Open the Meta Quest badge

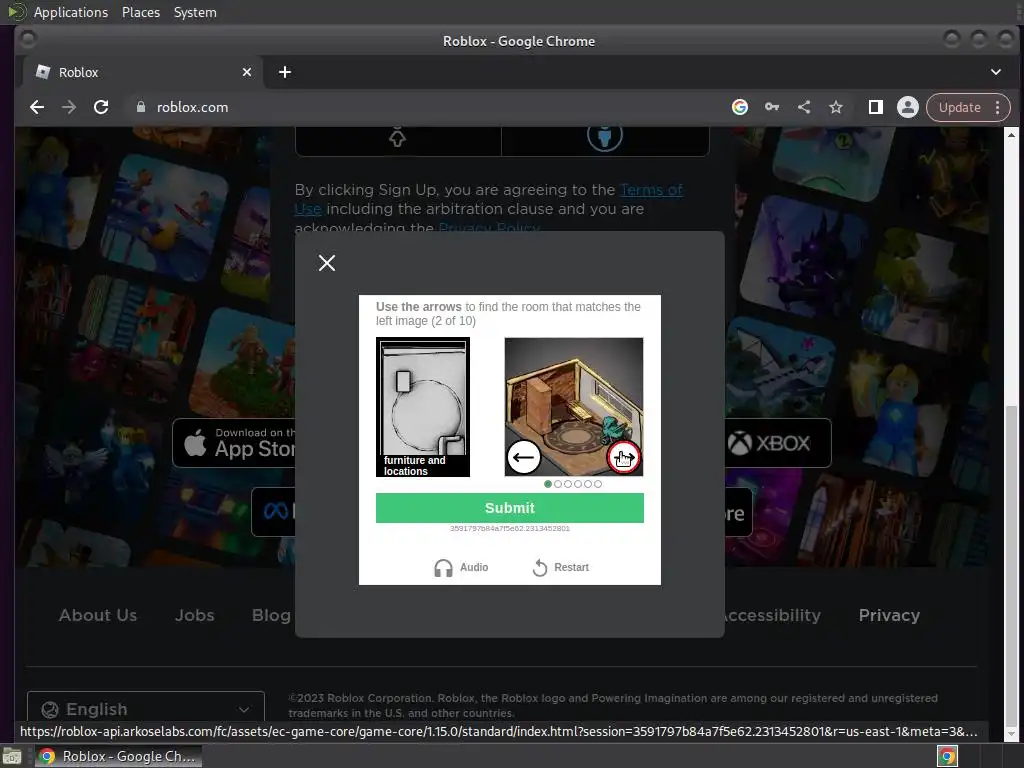(x=273, y=511)
